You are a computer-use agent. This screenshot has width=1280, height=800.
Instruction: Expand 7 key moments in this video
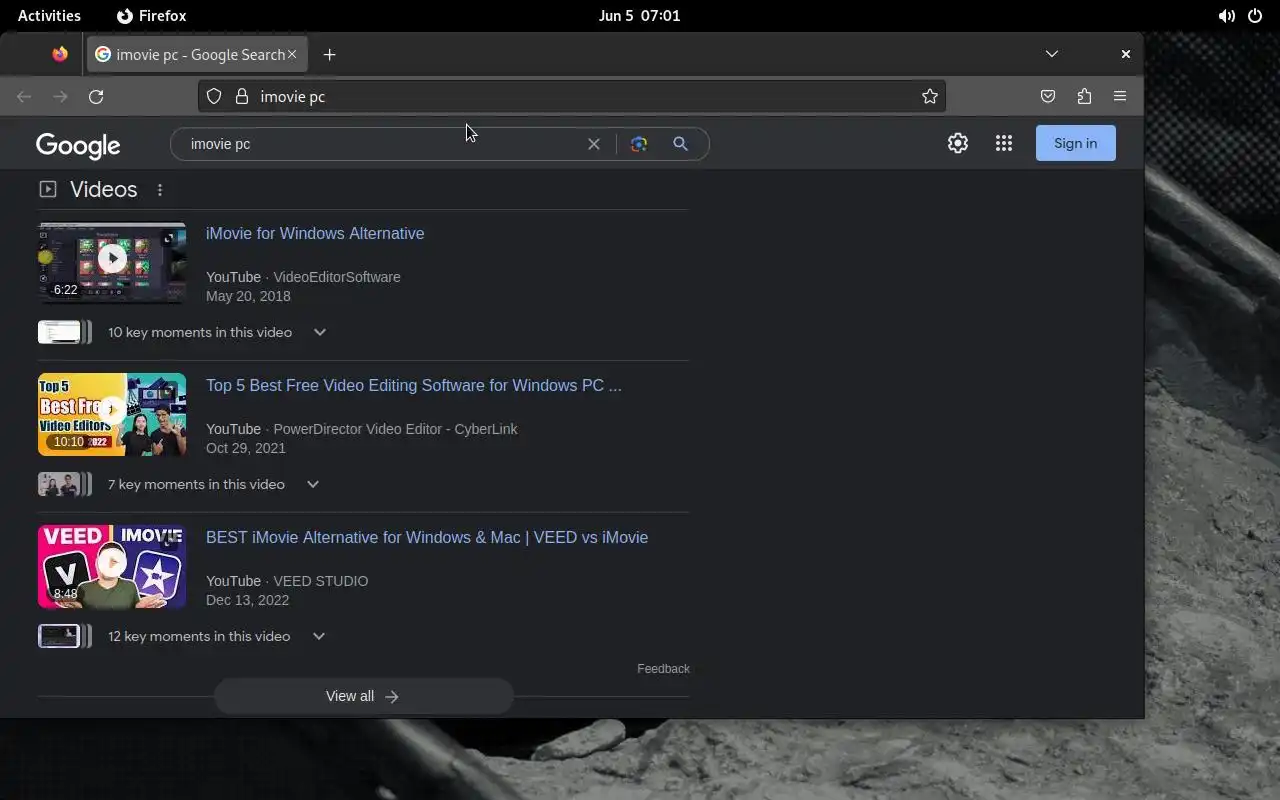[313, 484]
